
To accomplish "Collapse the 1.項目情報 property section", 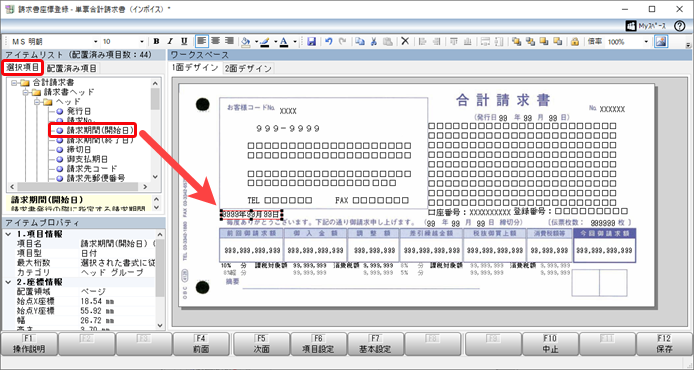I will coord(8,234).
